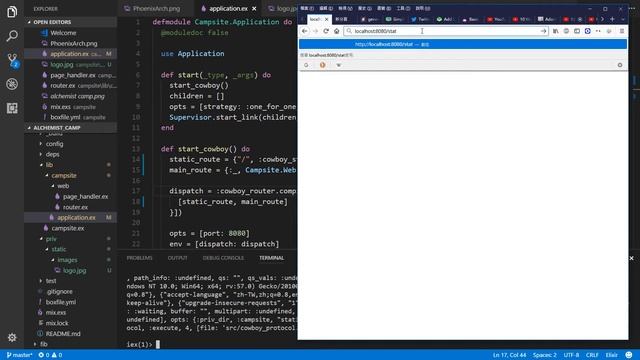Open router.ex in the web folder

coord(75,207)
